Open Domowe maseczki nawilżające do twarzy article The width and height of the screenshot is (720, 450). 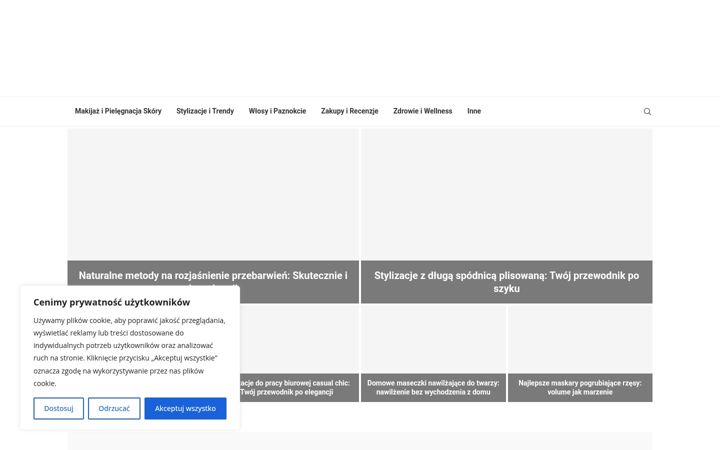[433, 388]
